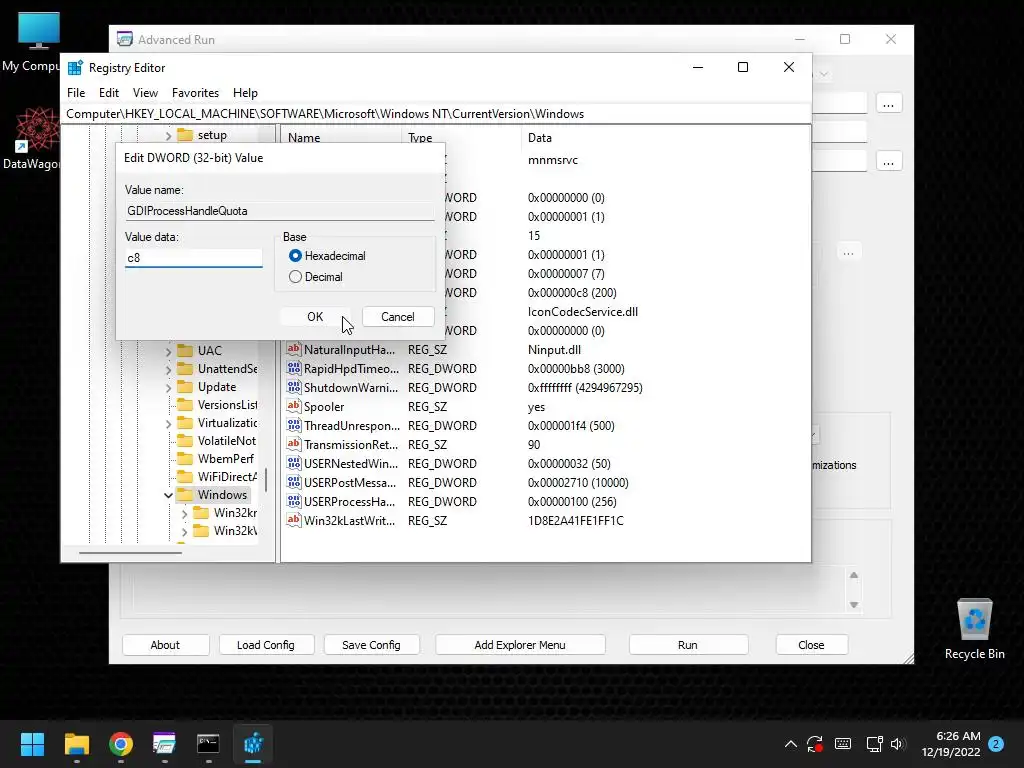Select the VersionsList folder icon
1024x768 pixels.
point(185,404)
